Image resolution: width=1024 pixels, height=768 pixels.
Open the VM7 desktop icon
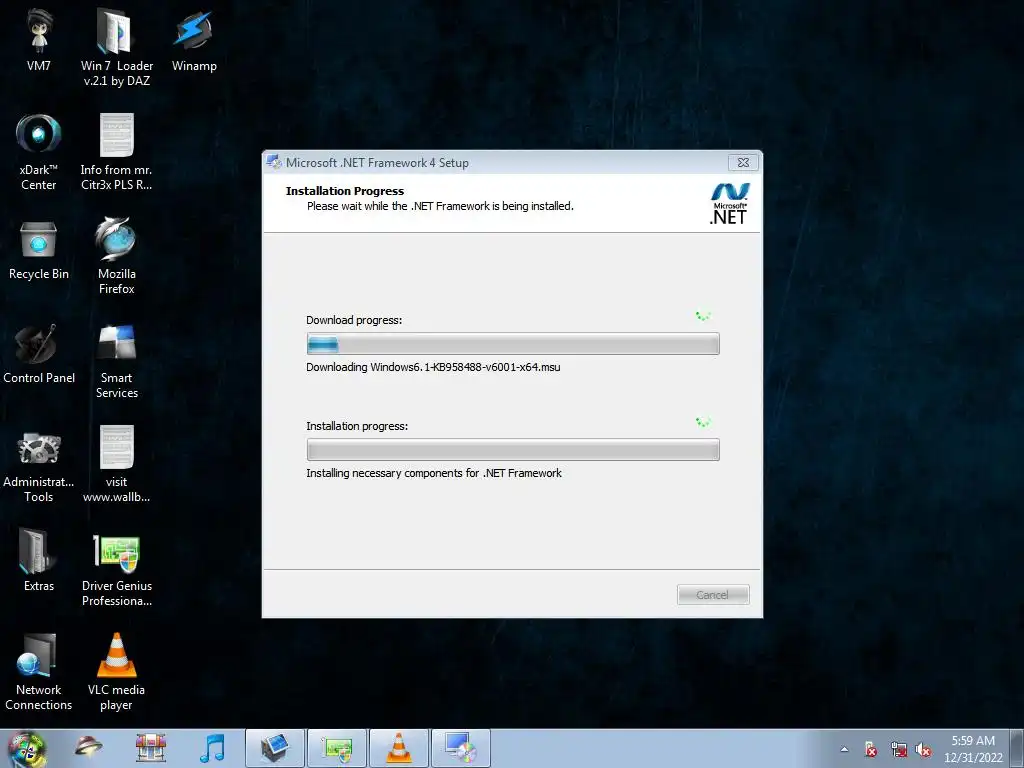click(39, 40)
